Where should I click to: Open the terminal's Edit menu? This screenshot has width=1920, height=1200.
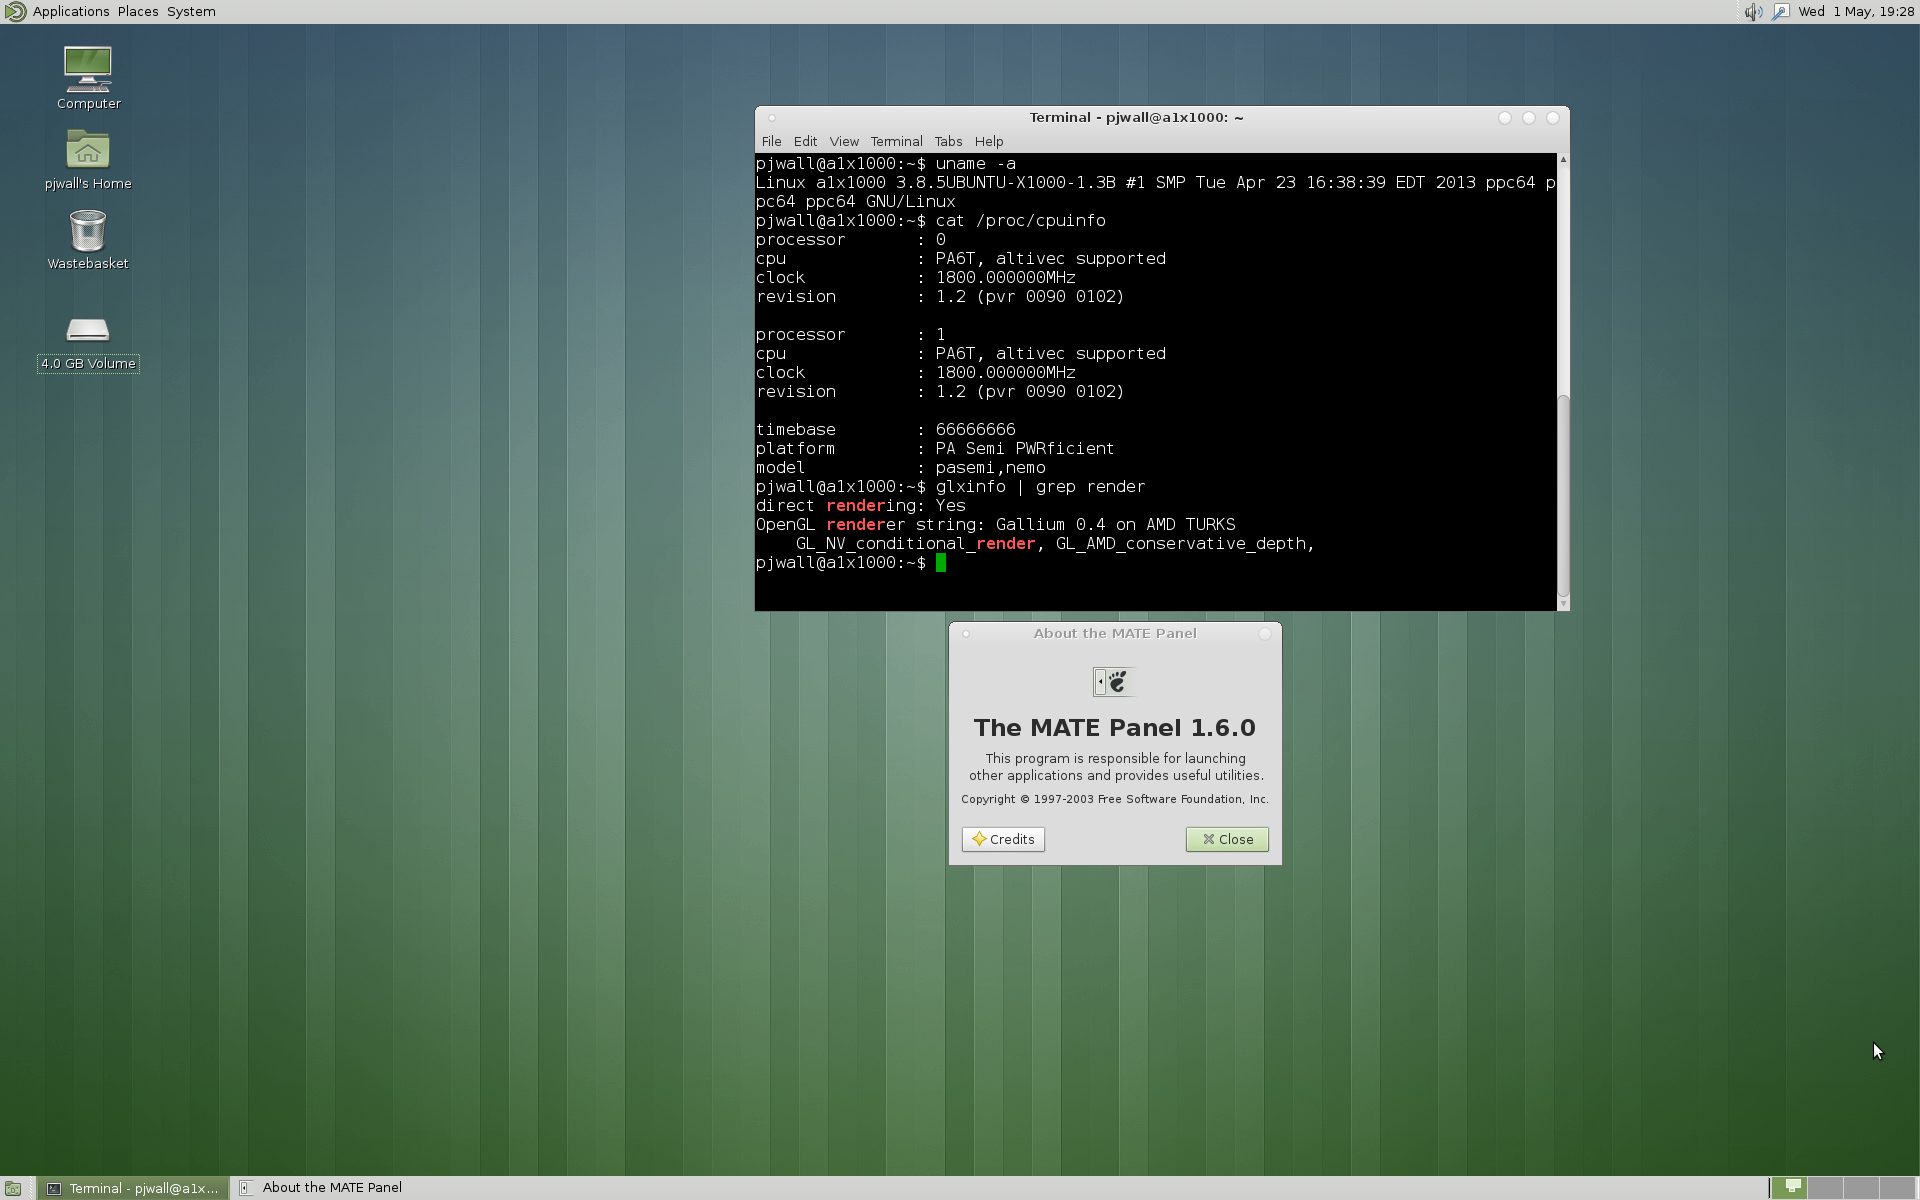click(x=805, y=142)
